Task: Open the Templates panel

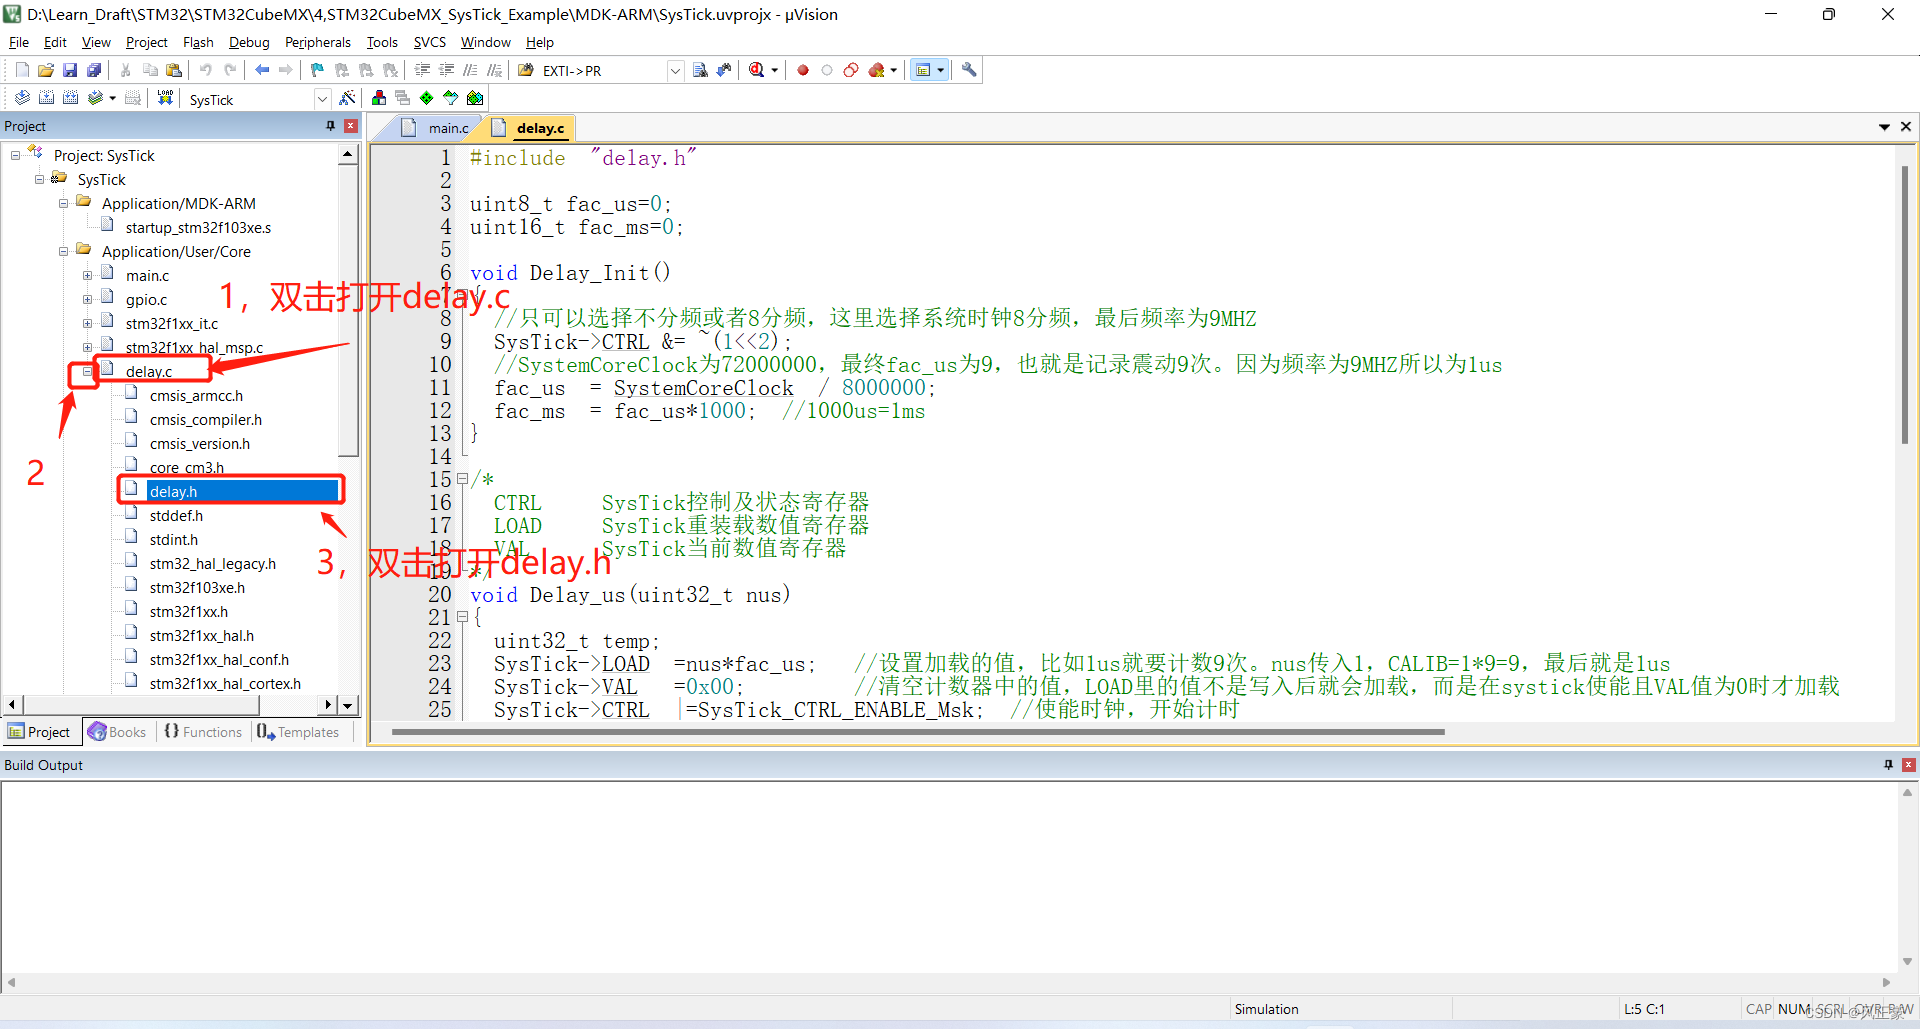Action: (x=298, y=731)
